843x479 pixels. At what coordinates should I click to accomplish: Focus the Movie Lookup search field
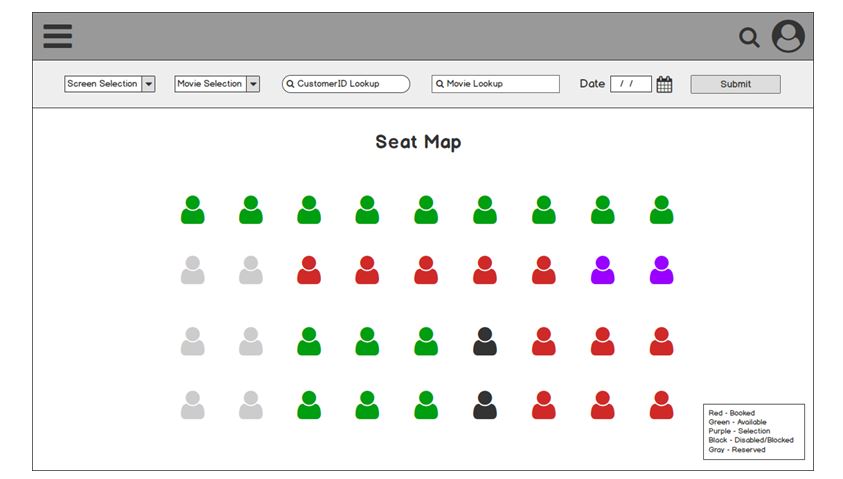click(495, 84)
